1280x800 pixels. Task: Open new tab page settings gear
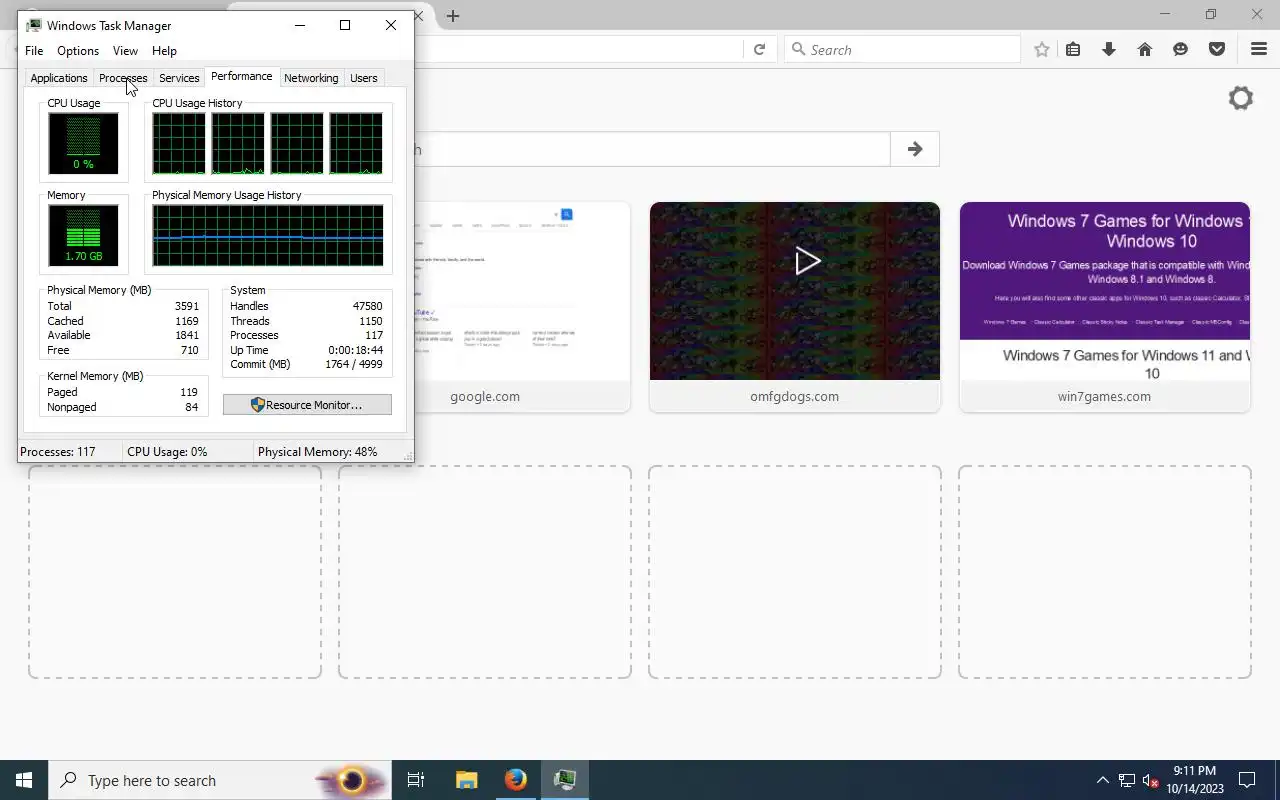(x=1241, y=98)
